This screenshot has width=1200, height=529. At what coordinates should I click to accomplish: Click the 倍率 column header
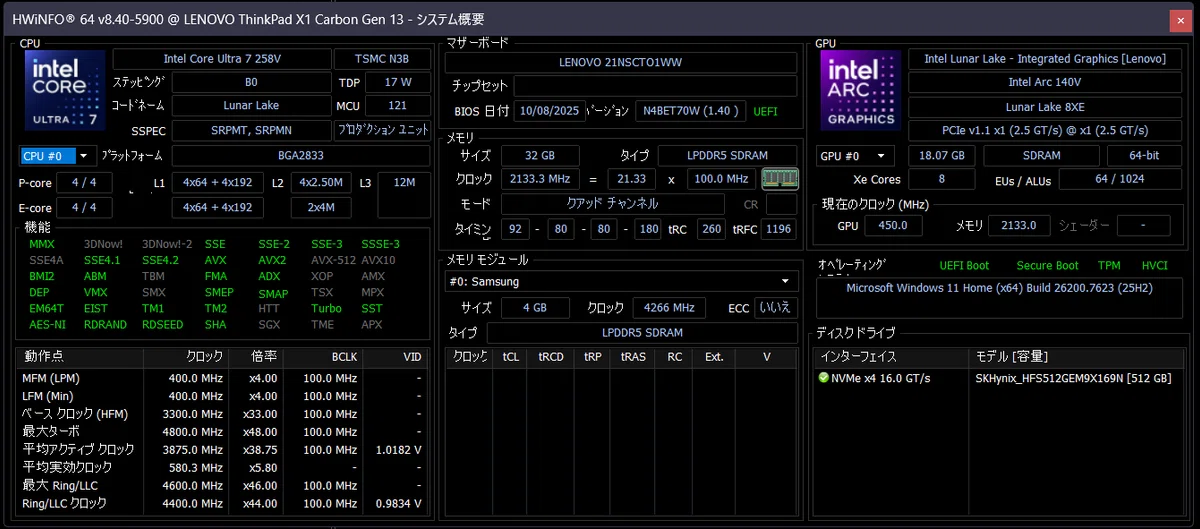point(254,357)
